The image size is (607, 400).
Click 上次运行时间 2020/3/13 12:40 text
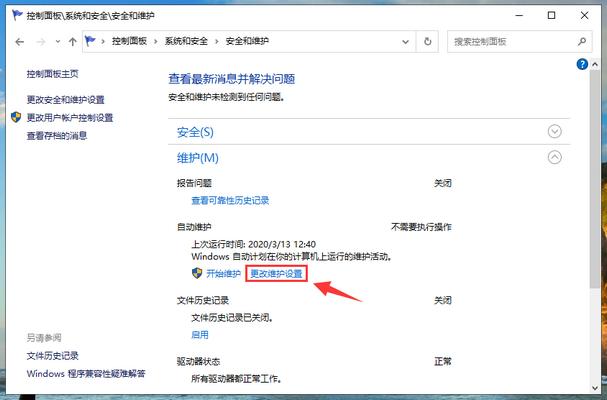click(x=254, y=245)
